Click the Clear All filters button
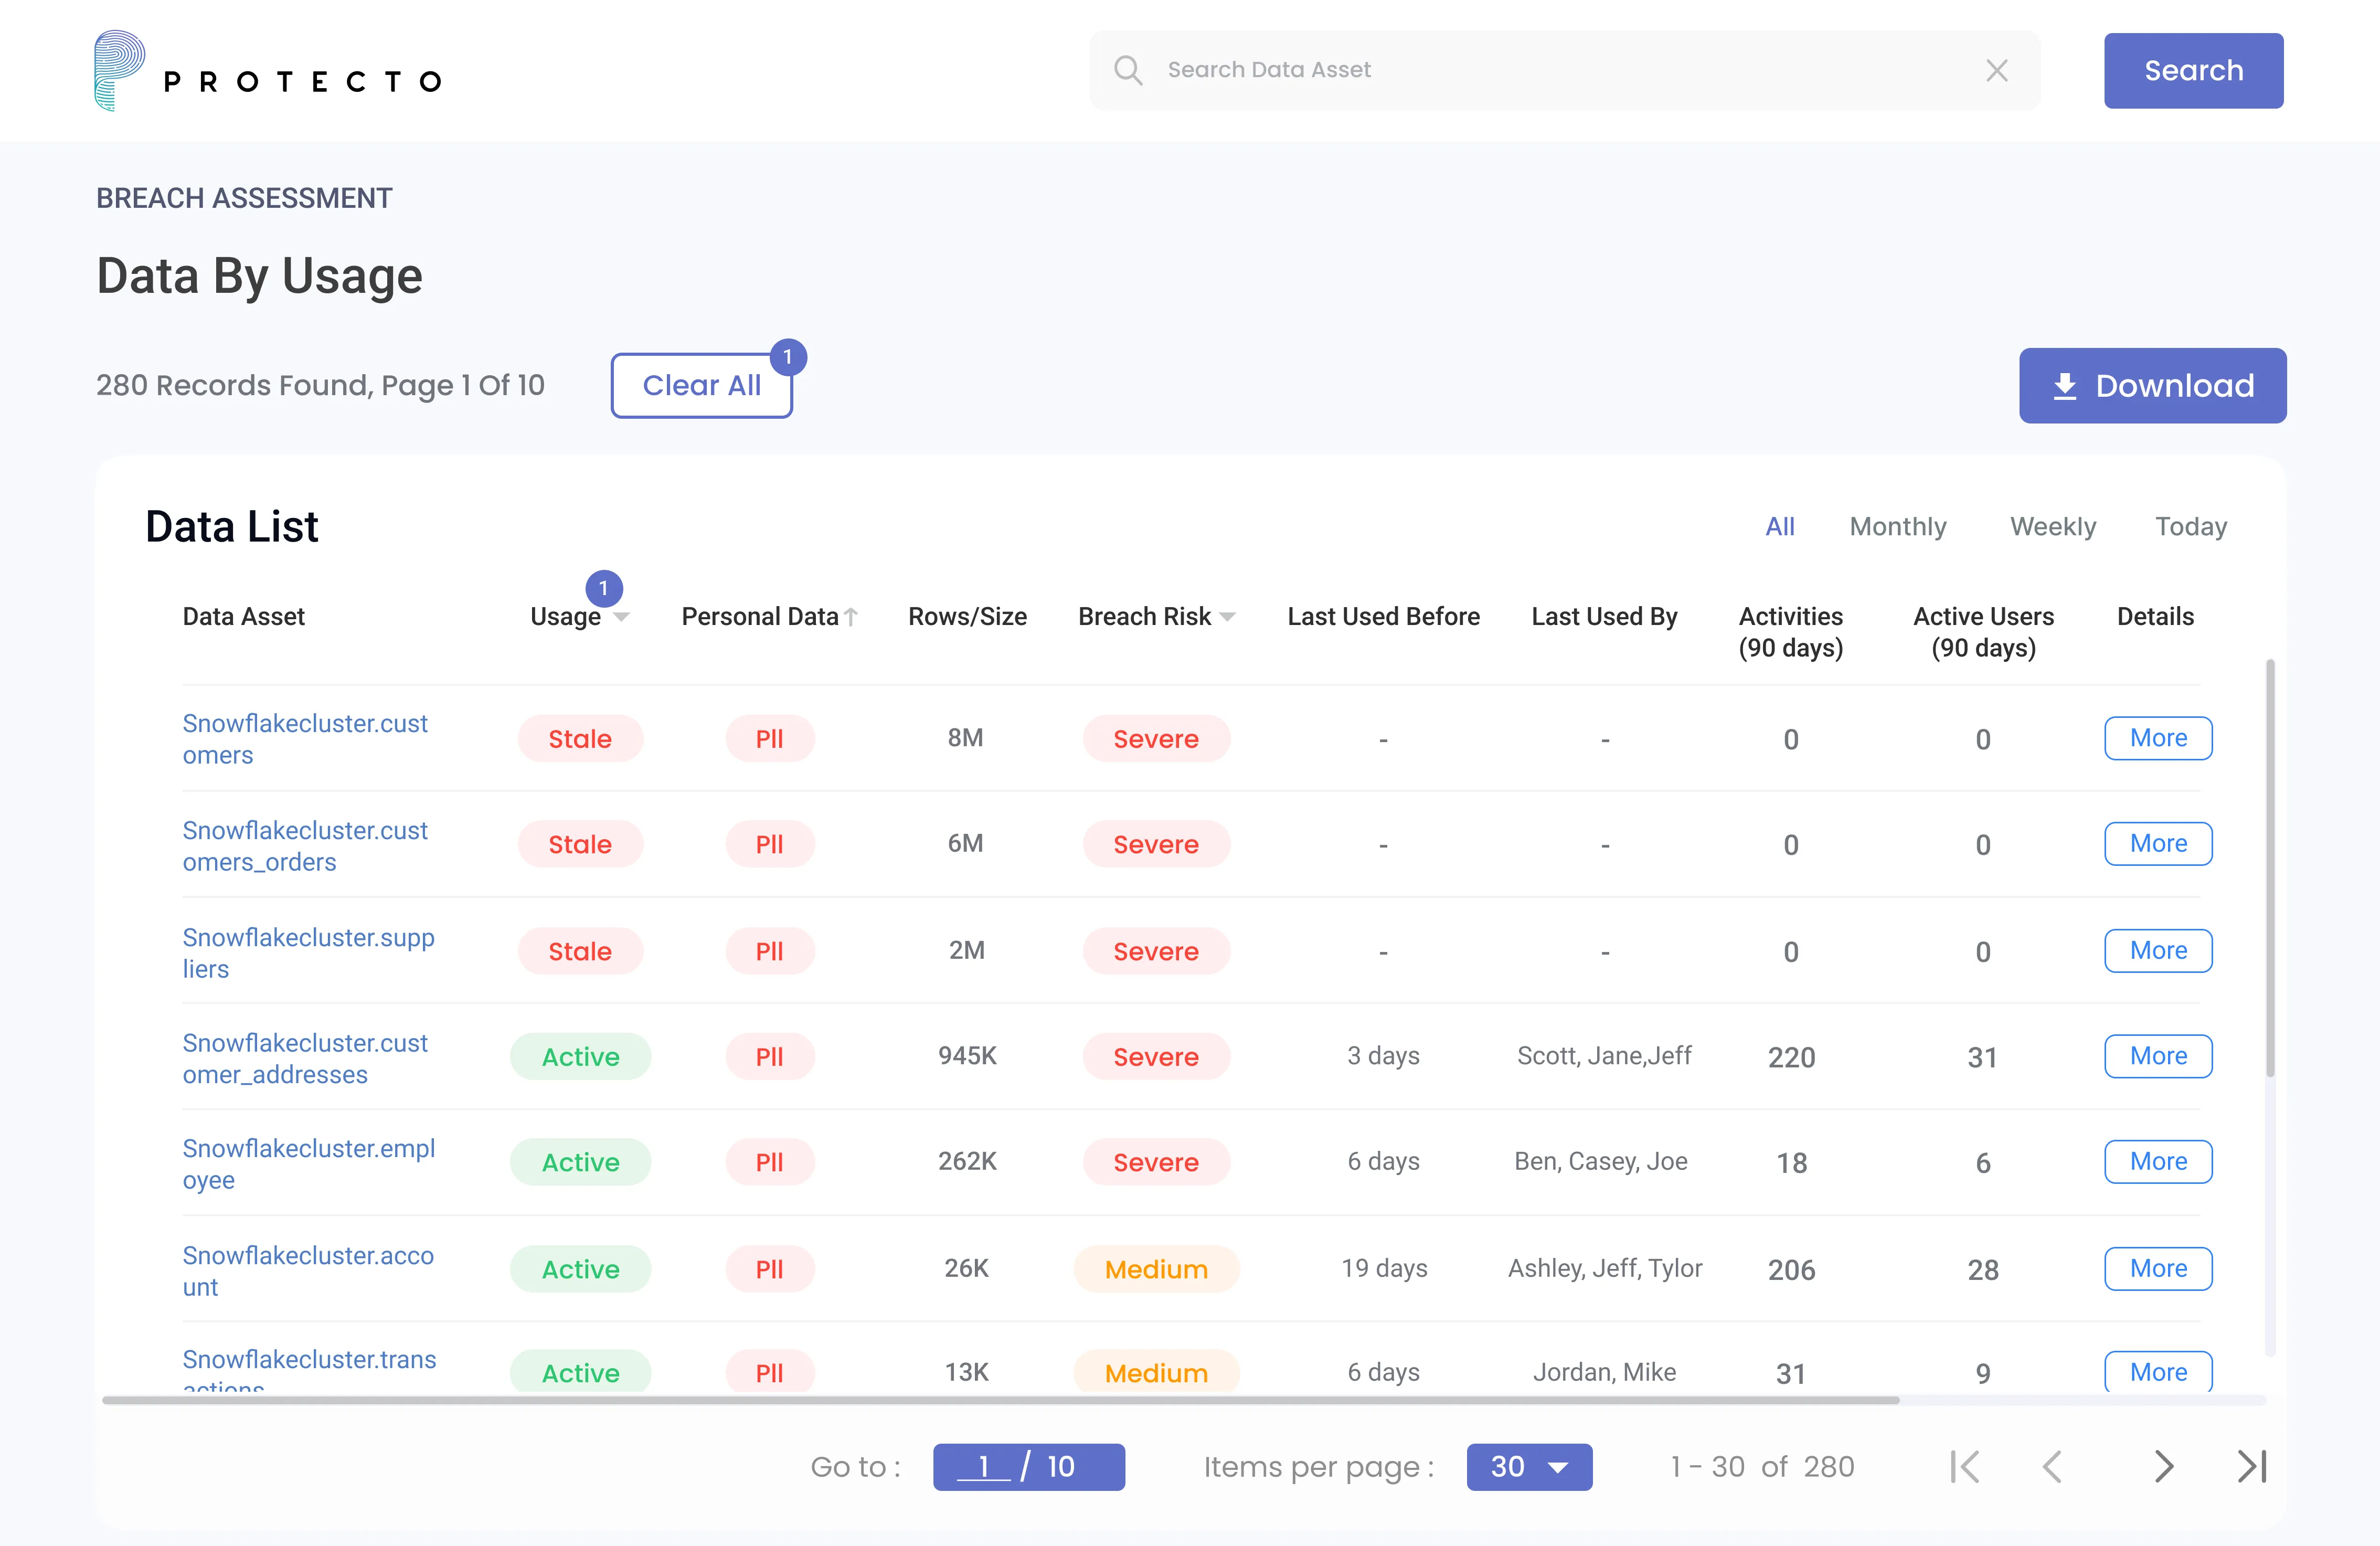The image size is (2380, 1546). point(701,385)
